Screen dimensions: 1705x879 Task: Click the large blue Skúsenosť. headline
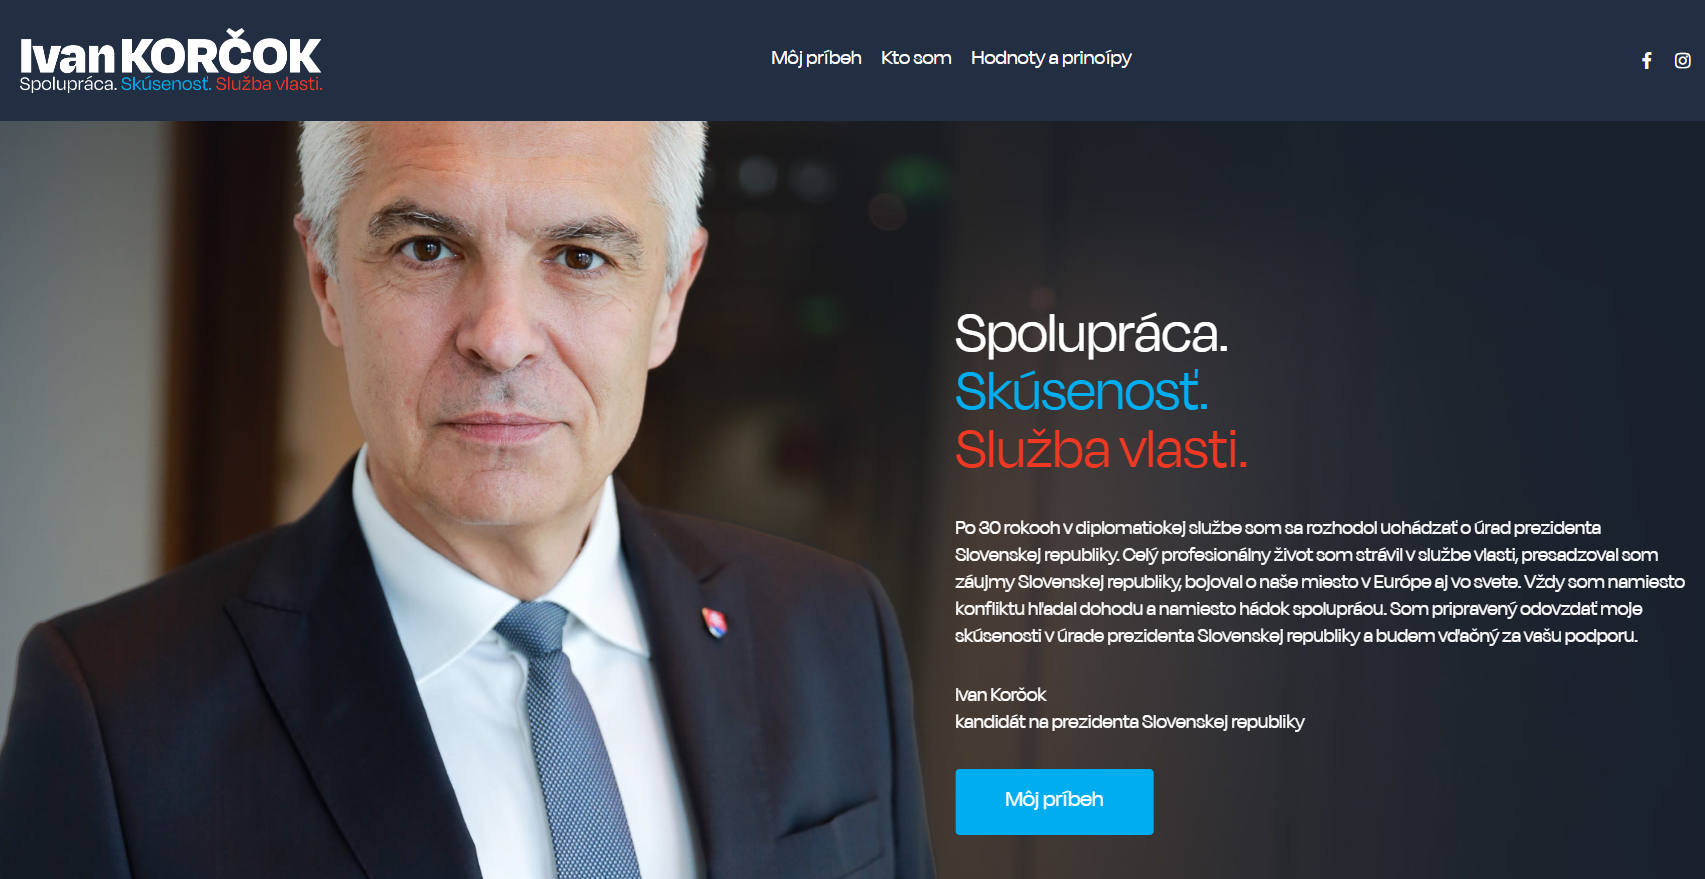coord(1082,391)
